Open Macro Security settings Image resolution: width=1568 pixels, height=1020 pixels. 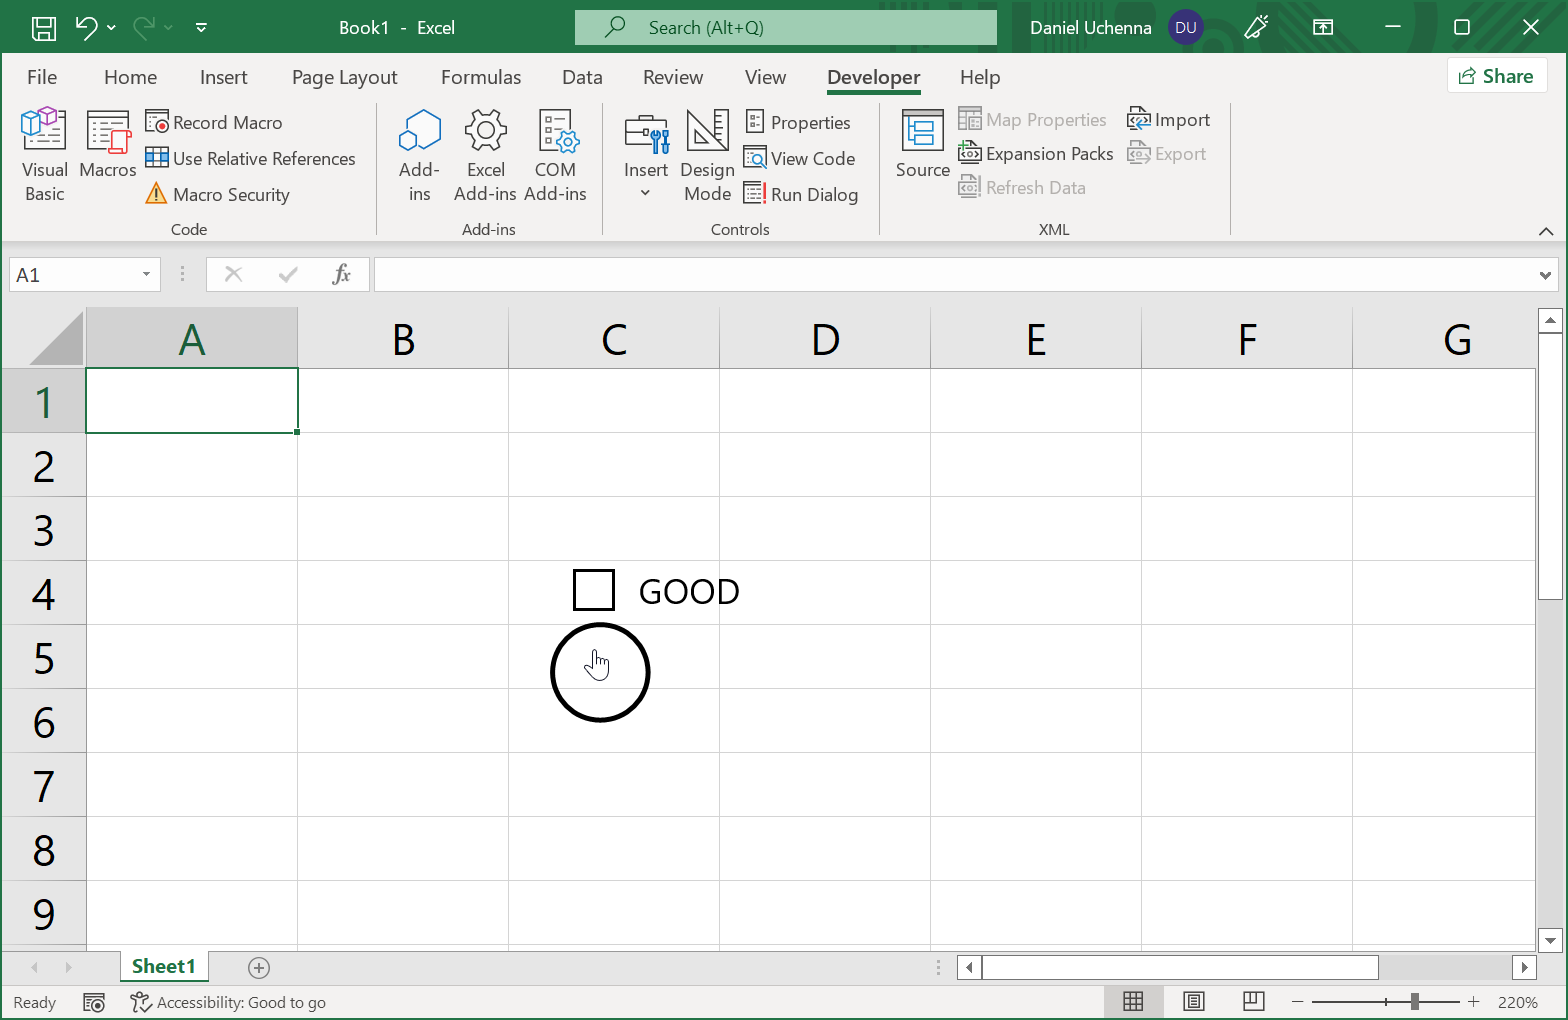click(218, 194)
